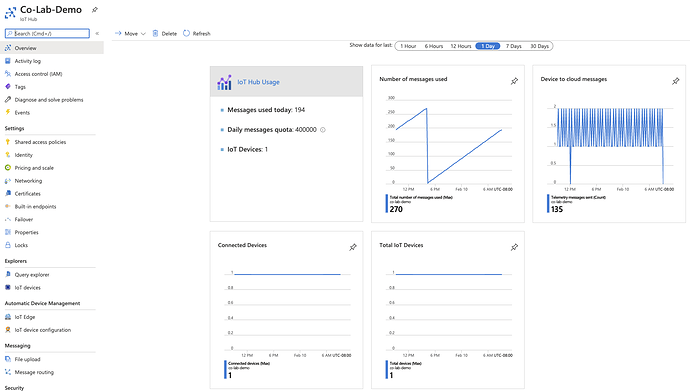Click the Built-in endpoints icon
The image size is (690, 391).
click(x=7, y=206)
